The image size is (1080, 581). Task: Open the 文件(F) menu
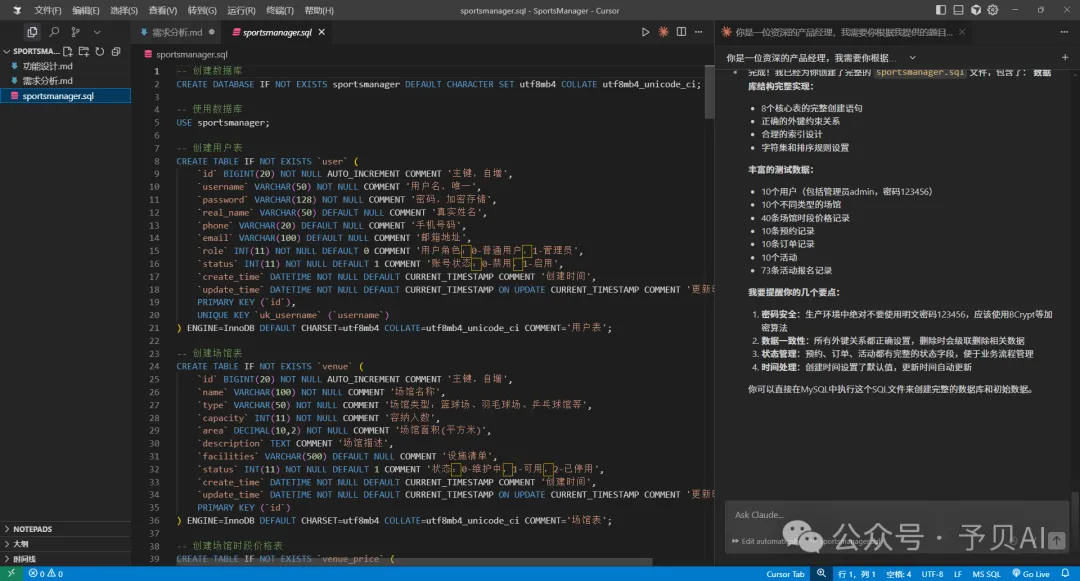48,10
